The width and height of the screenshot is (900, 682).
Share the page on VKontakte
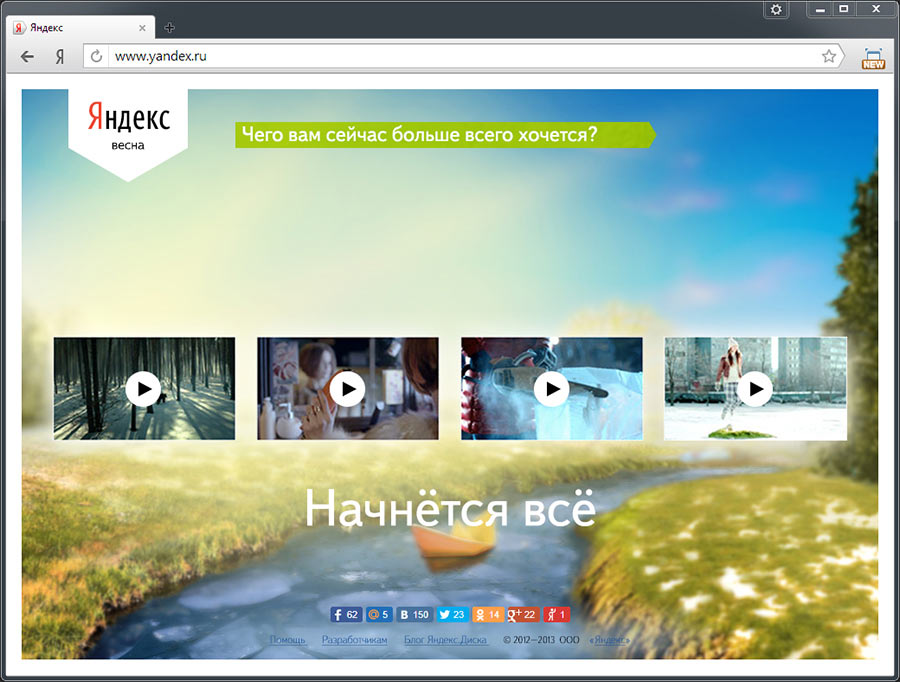click(x=413, y=615)
